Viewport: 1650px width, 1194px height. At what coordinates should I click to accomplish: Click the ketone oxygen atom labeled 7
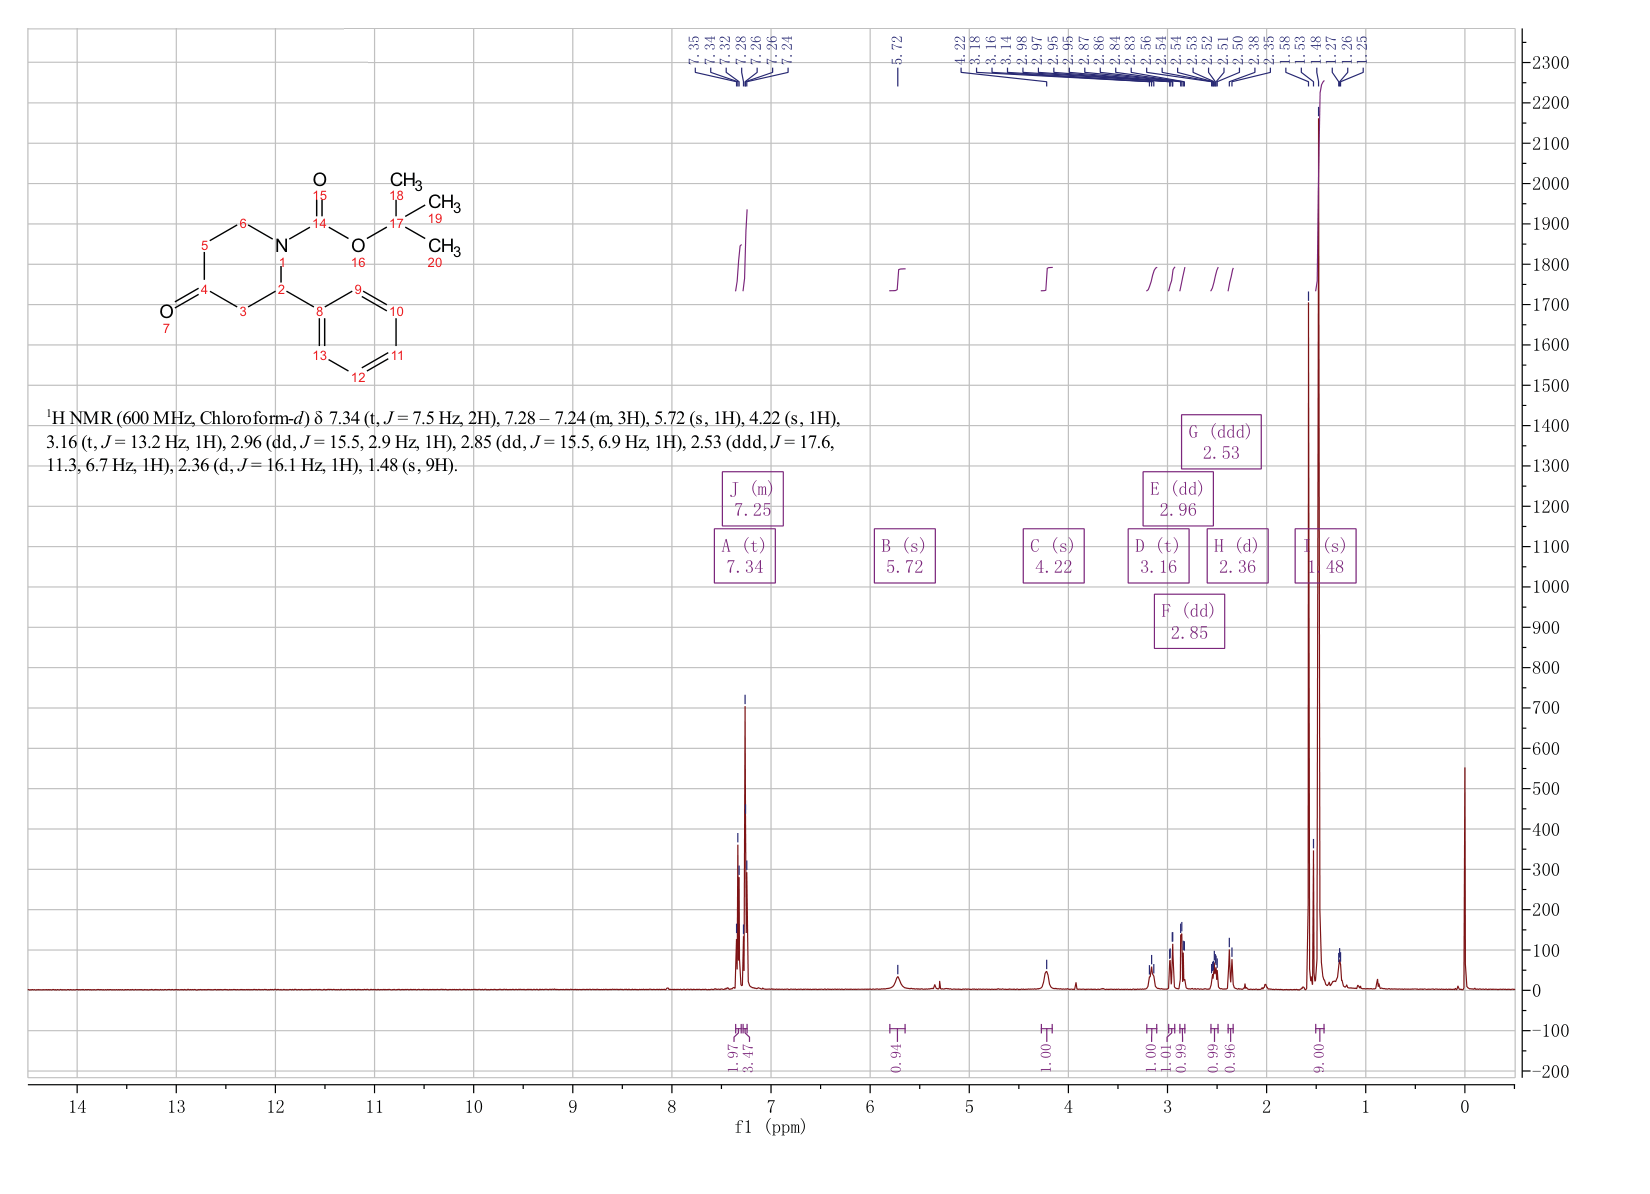[x=166, y=312]
